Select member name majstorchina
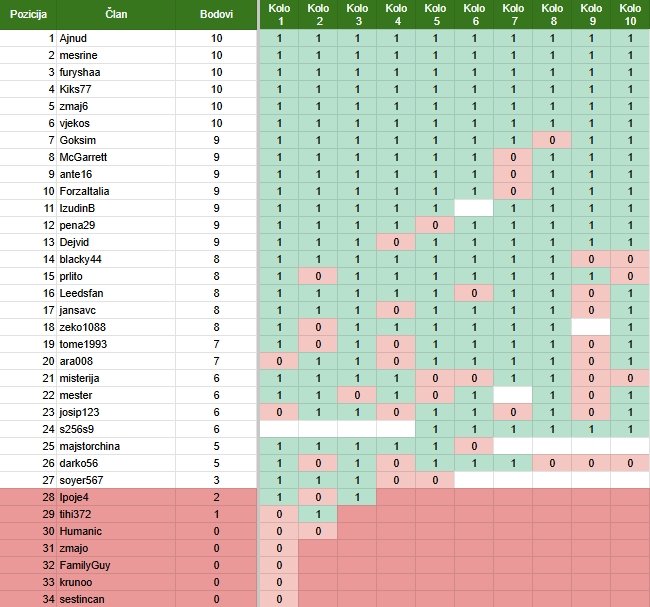The height and width of the screenshot is (607, 650). pos(92,446)
